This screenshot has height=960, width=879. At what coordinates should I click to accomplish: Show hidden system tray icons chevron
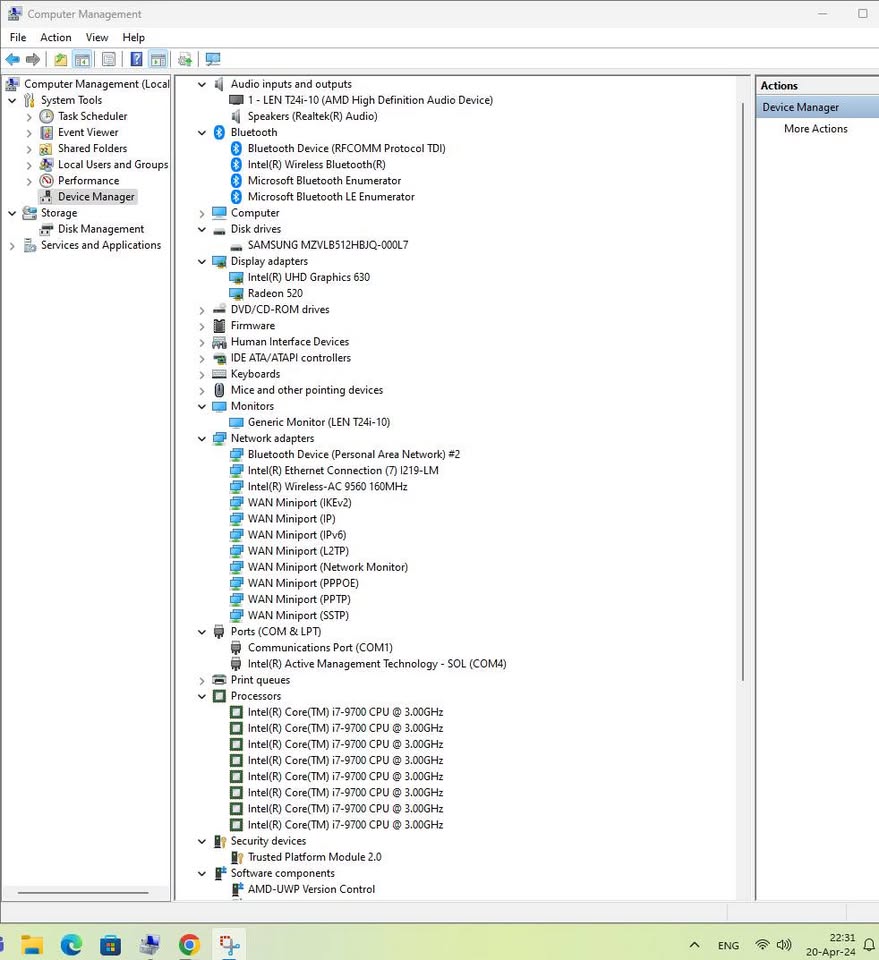click(695, 945)
